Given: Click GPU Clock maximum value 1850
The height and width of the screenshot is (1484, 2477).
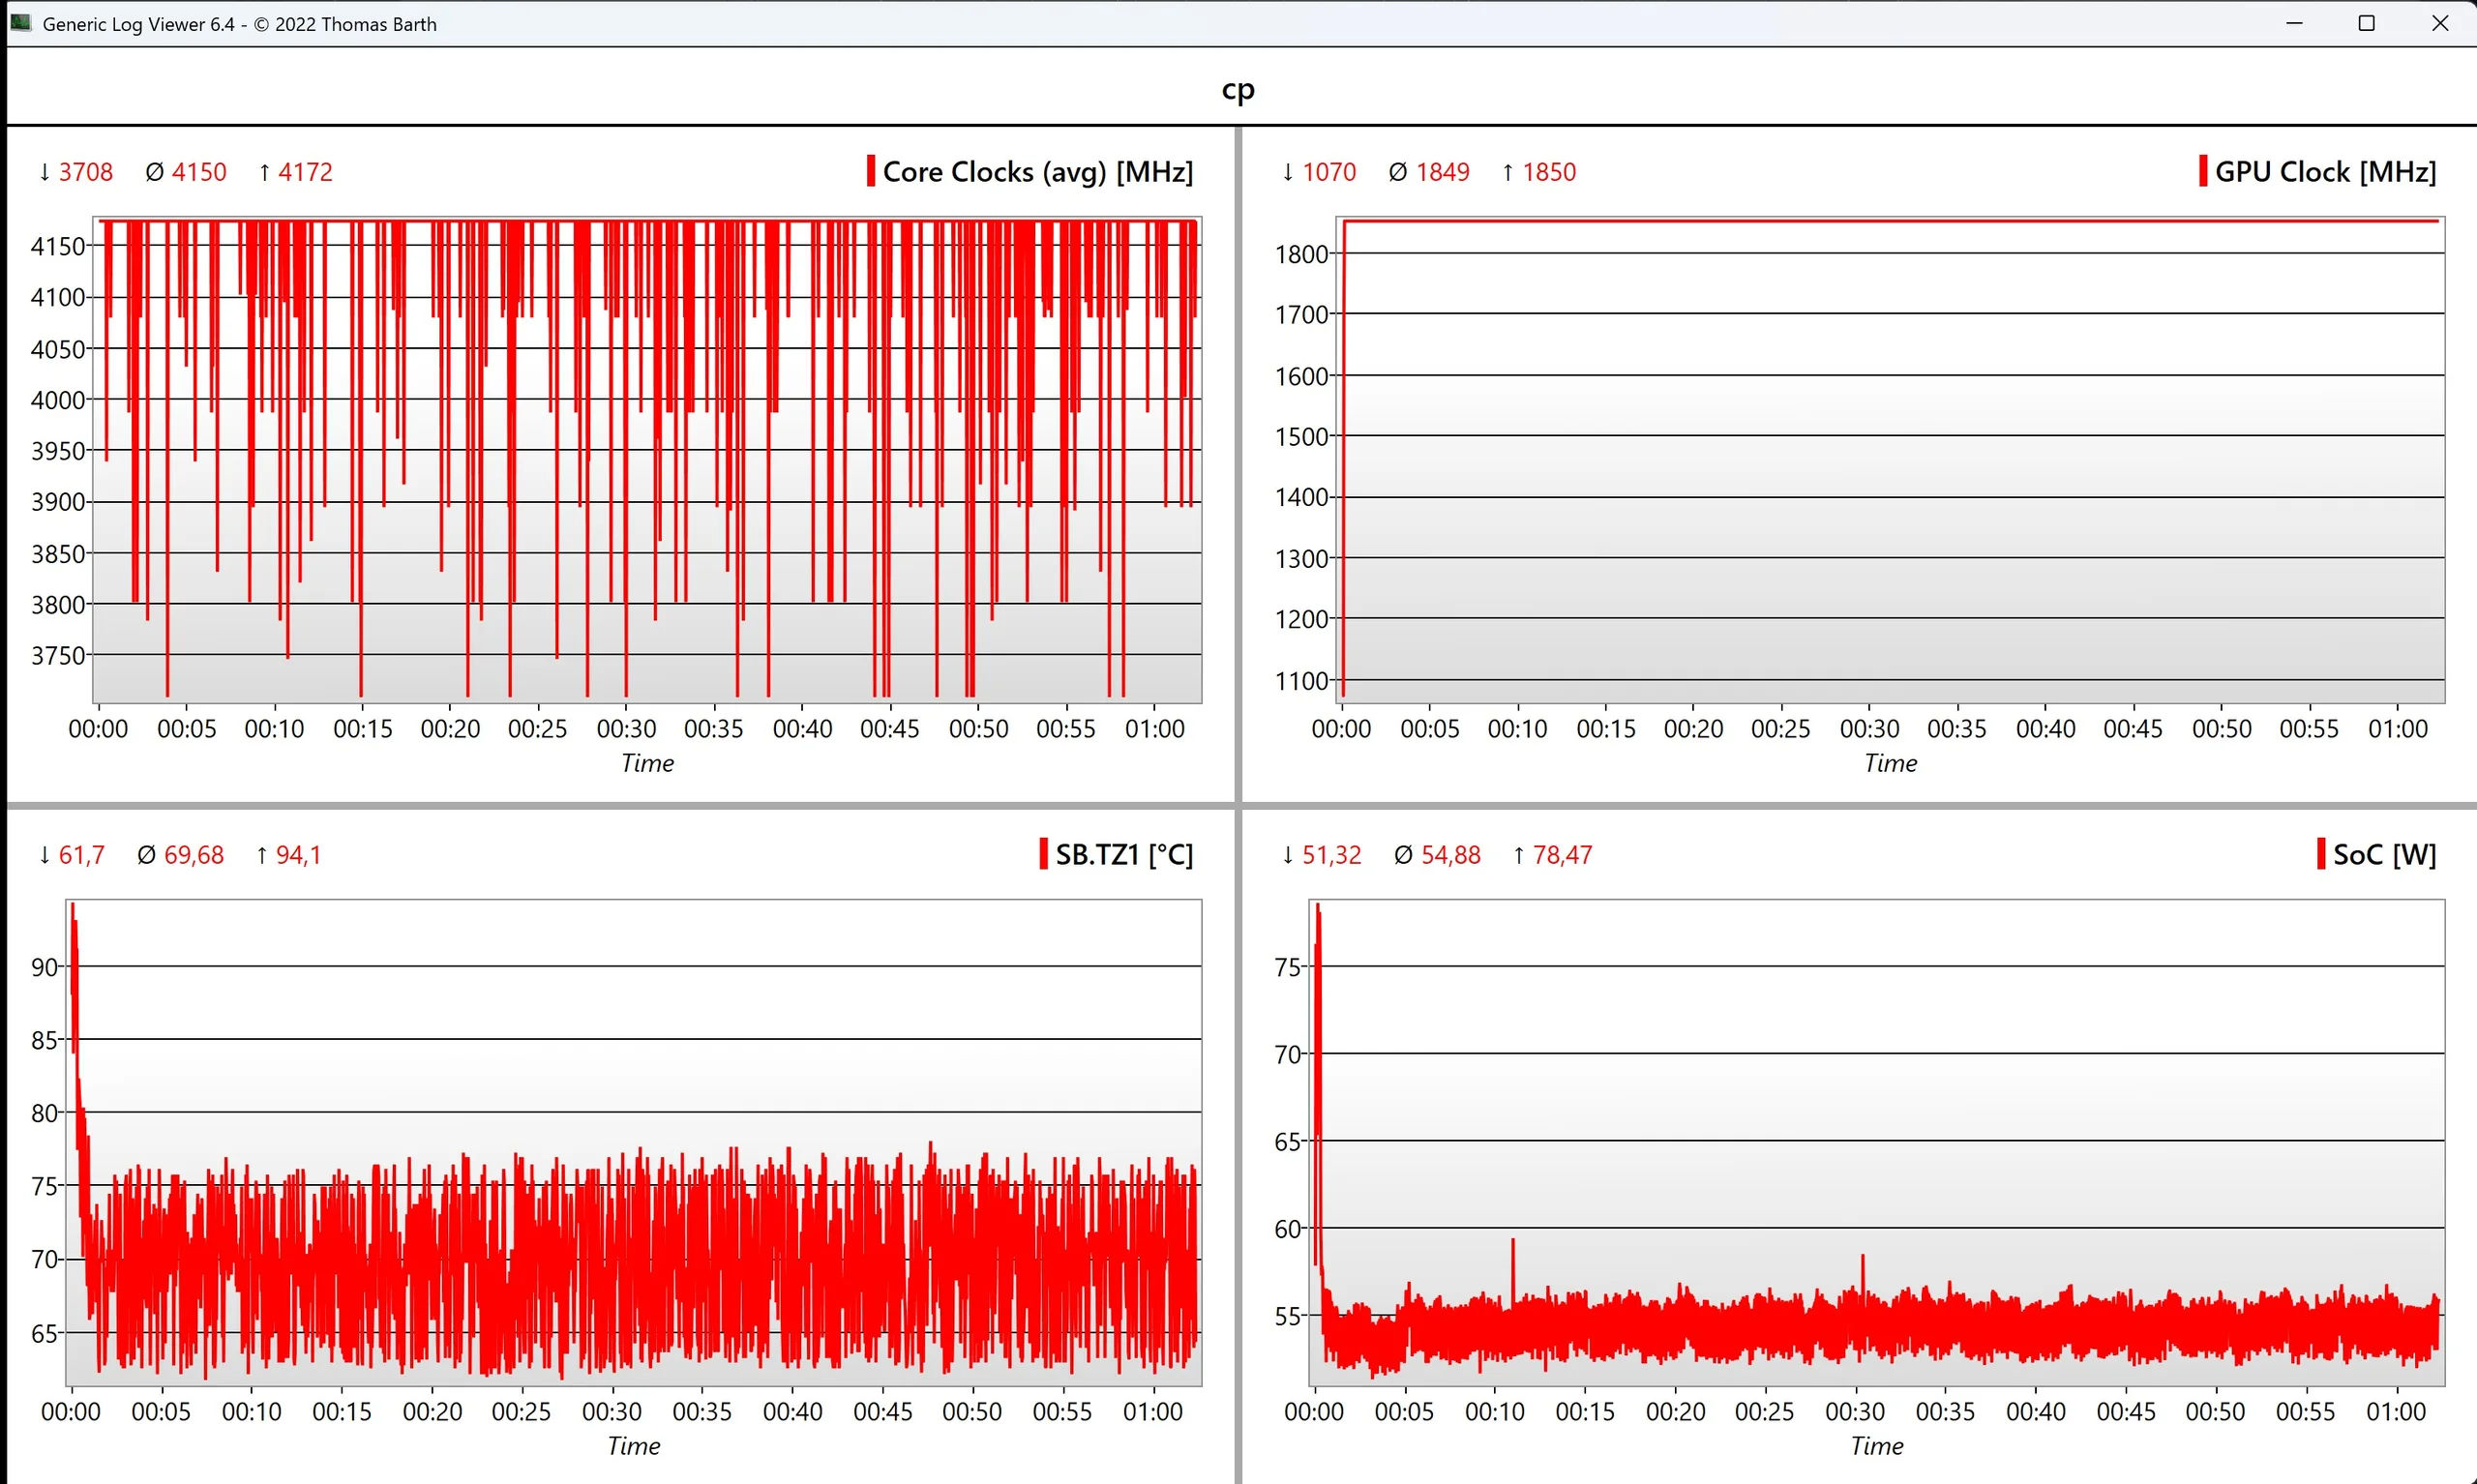Looking at the screenshot, I should coord(1548,172).
